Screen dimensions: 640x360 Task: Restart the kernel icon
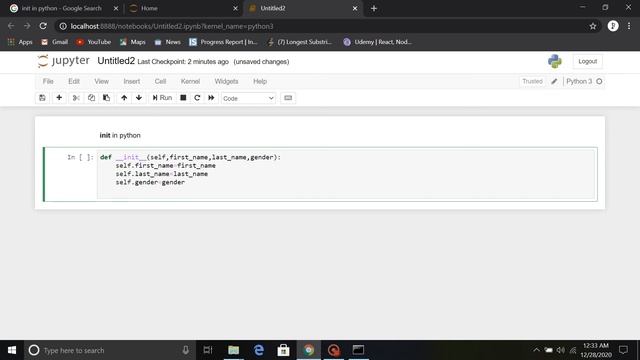pyautogui.click(x=197, y=98)
